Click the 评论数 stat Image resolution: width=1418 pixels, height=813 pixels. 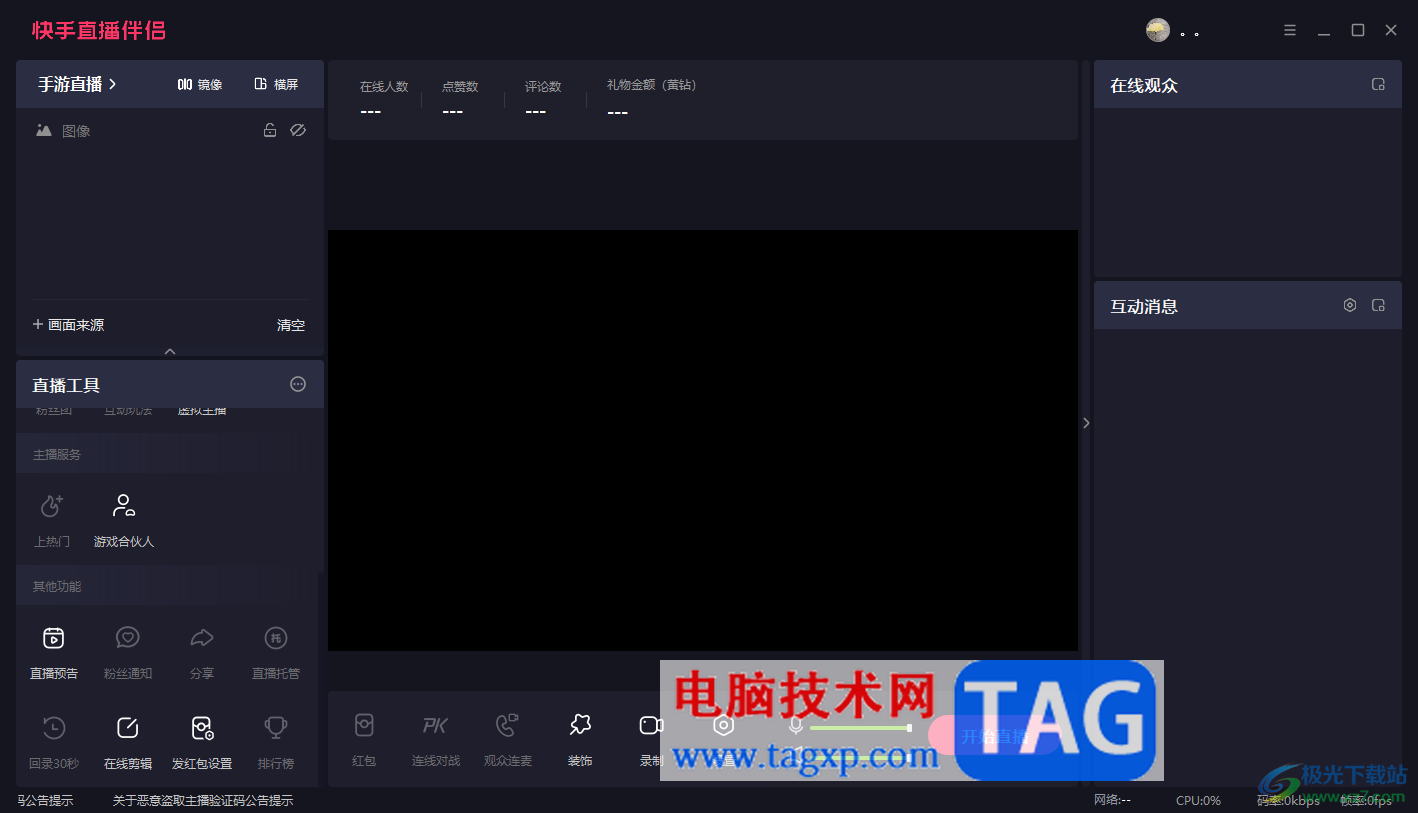543,98
